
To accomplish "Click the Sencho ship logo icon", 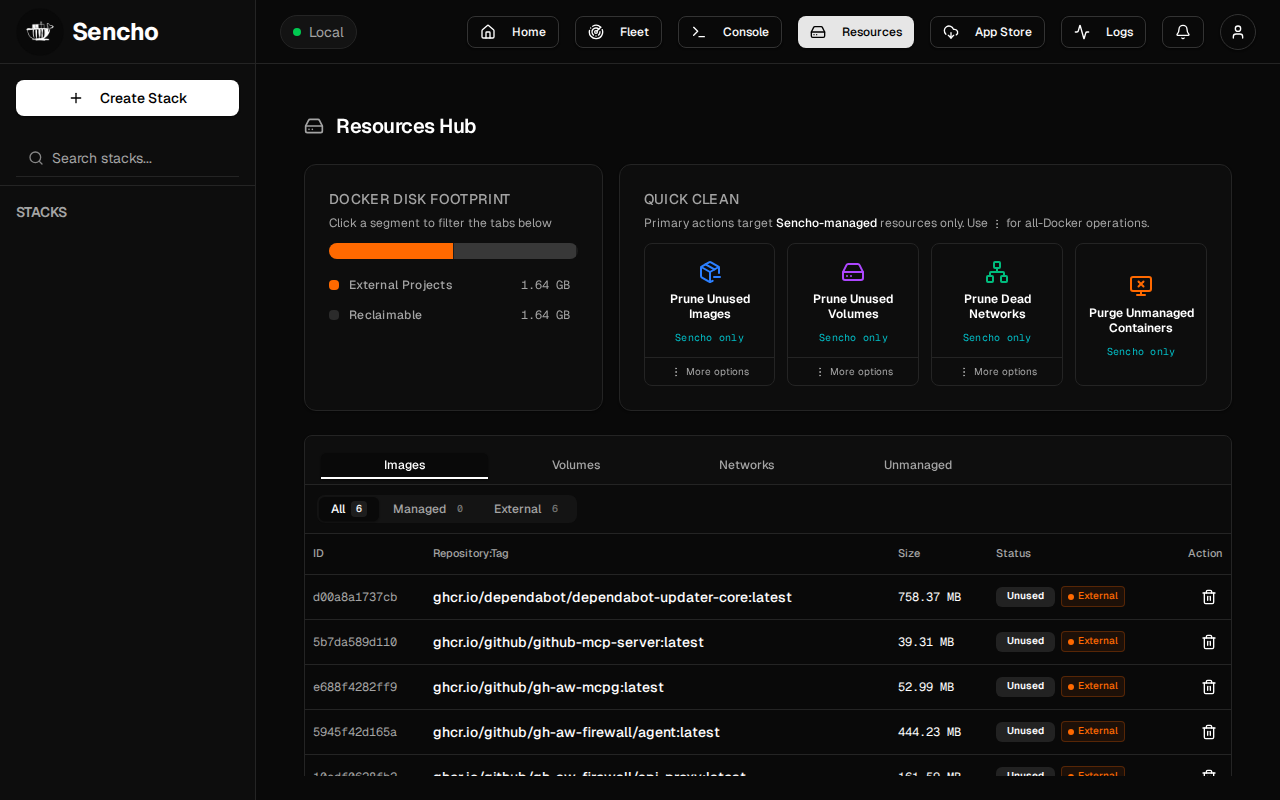I will click(x=40, y=32).
